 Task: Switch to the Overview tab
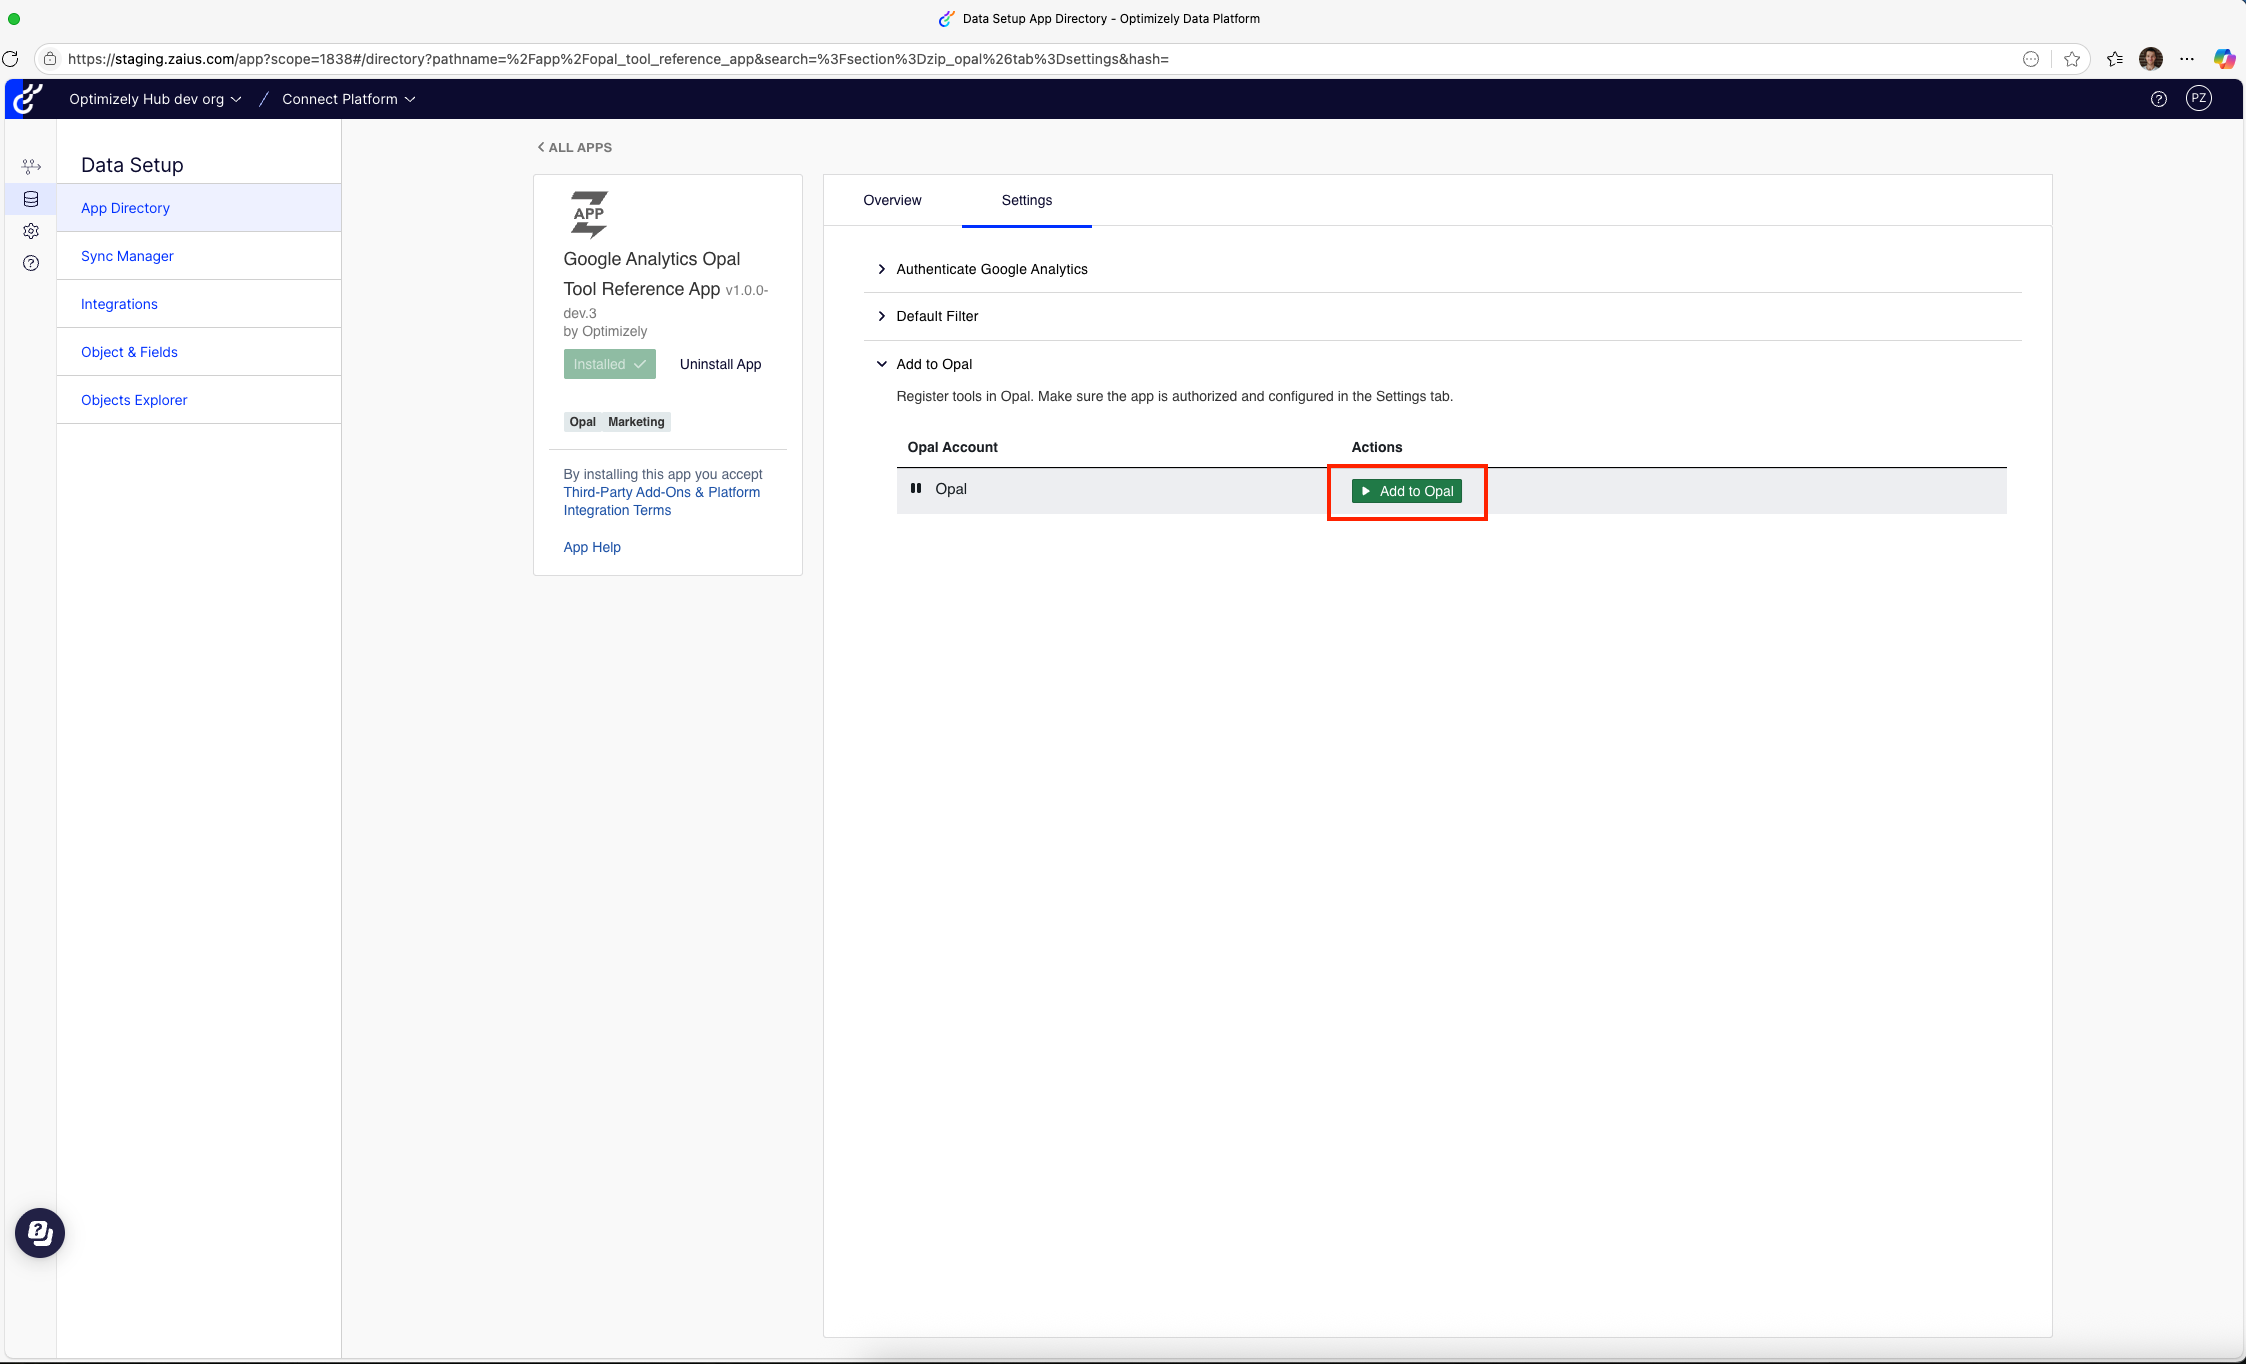[x=892, y=200]
